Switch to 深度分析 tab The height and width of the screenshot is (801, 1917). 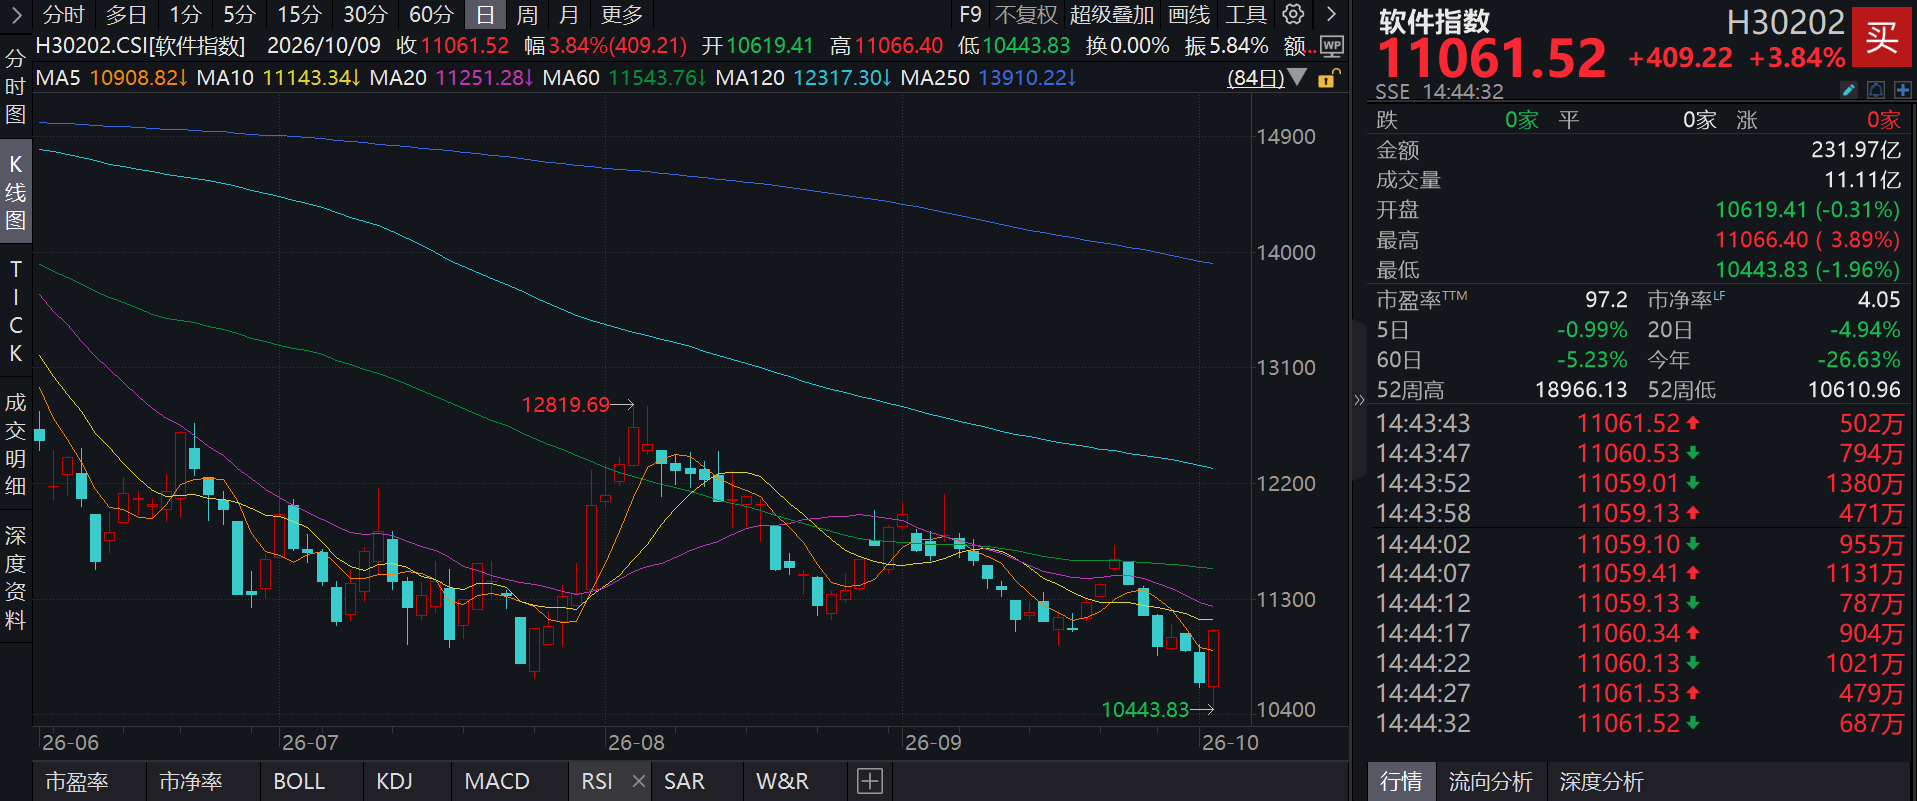pos(1601,781)
